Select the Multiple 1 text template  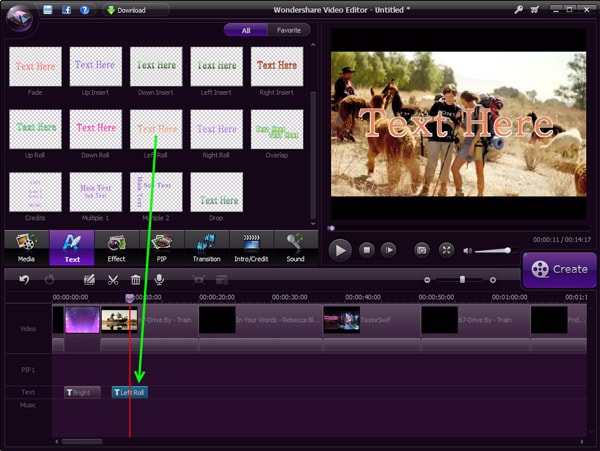tap(96, 192)
